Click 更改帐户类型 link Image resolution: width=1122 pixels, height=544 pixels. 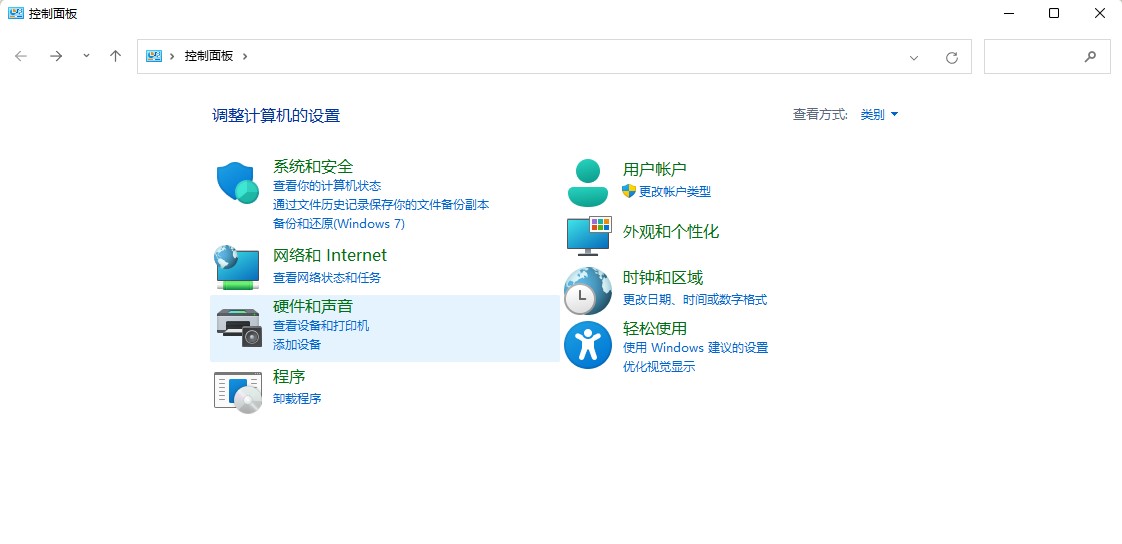pyautogui.click(x=674, y=191)
